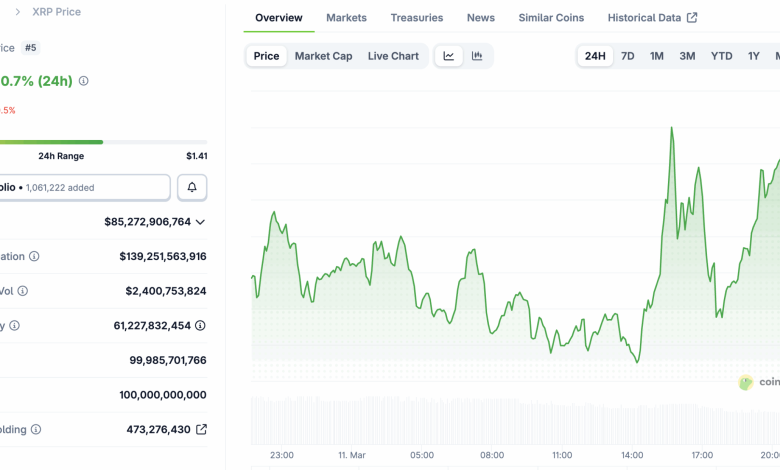Screen dimensions: 780x470
Task: Click info icon next to 0.7% (24h)
Action: (83, 81)
